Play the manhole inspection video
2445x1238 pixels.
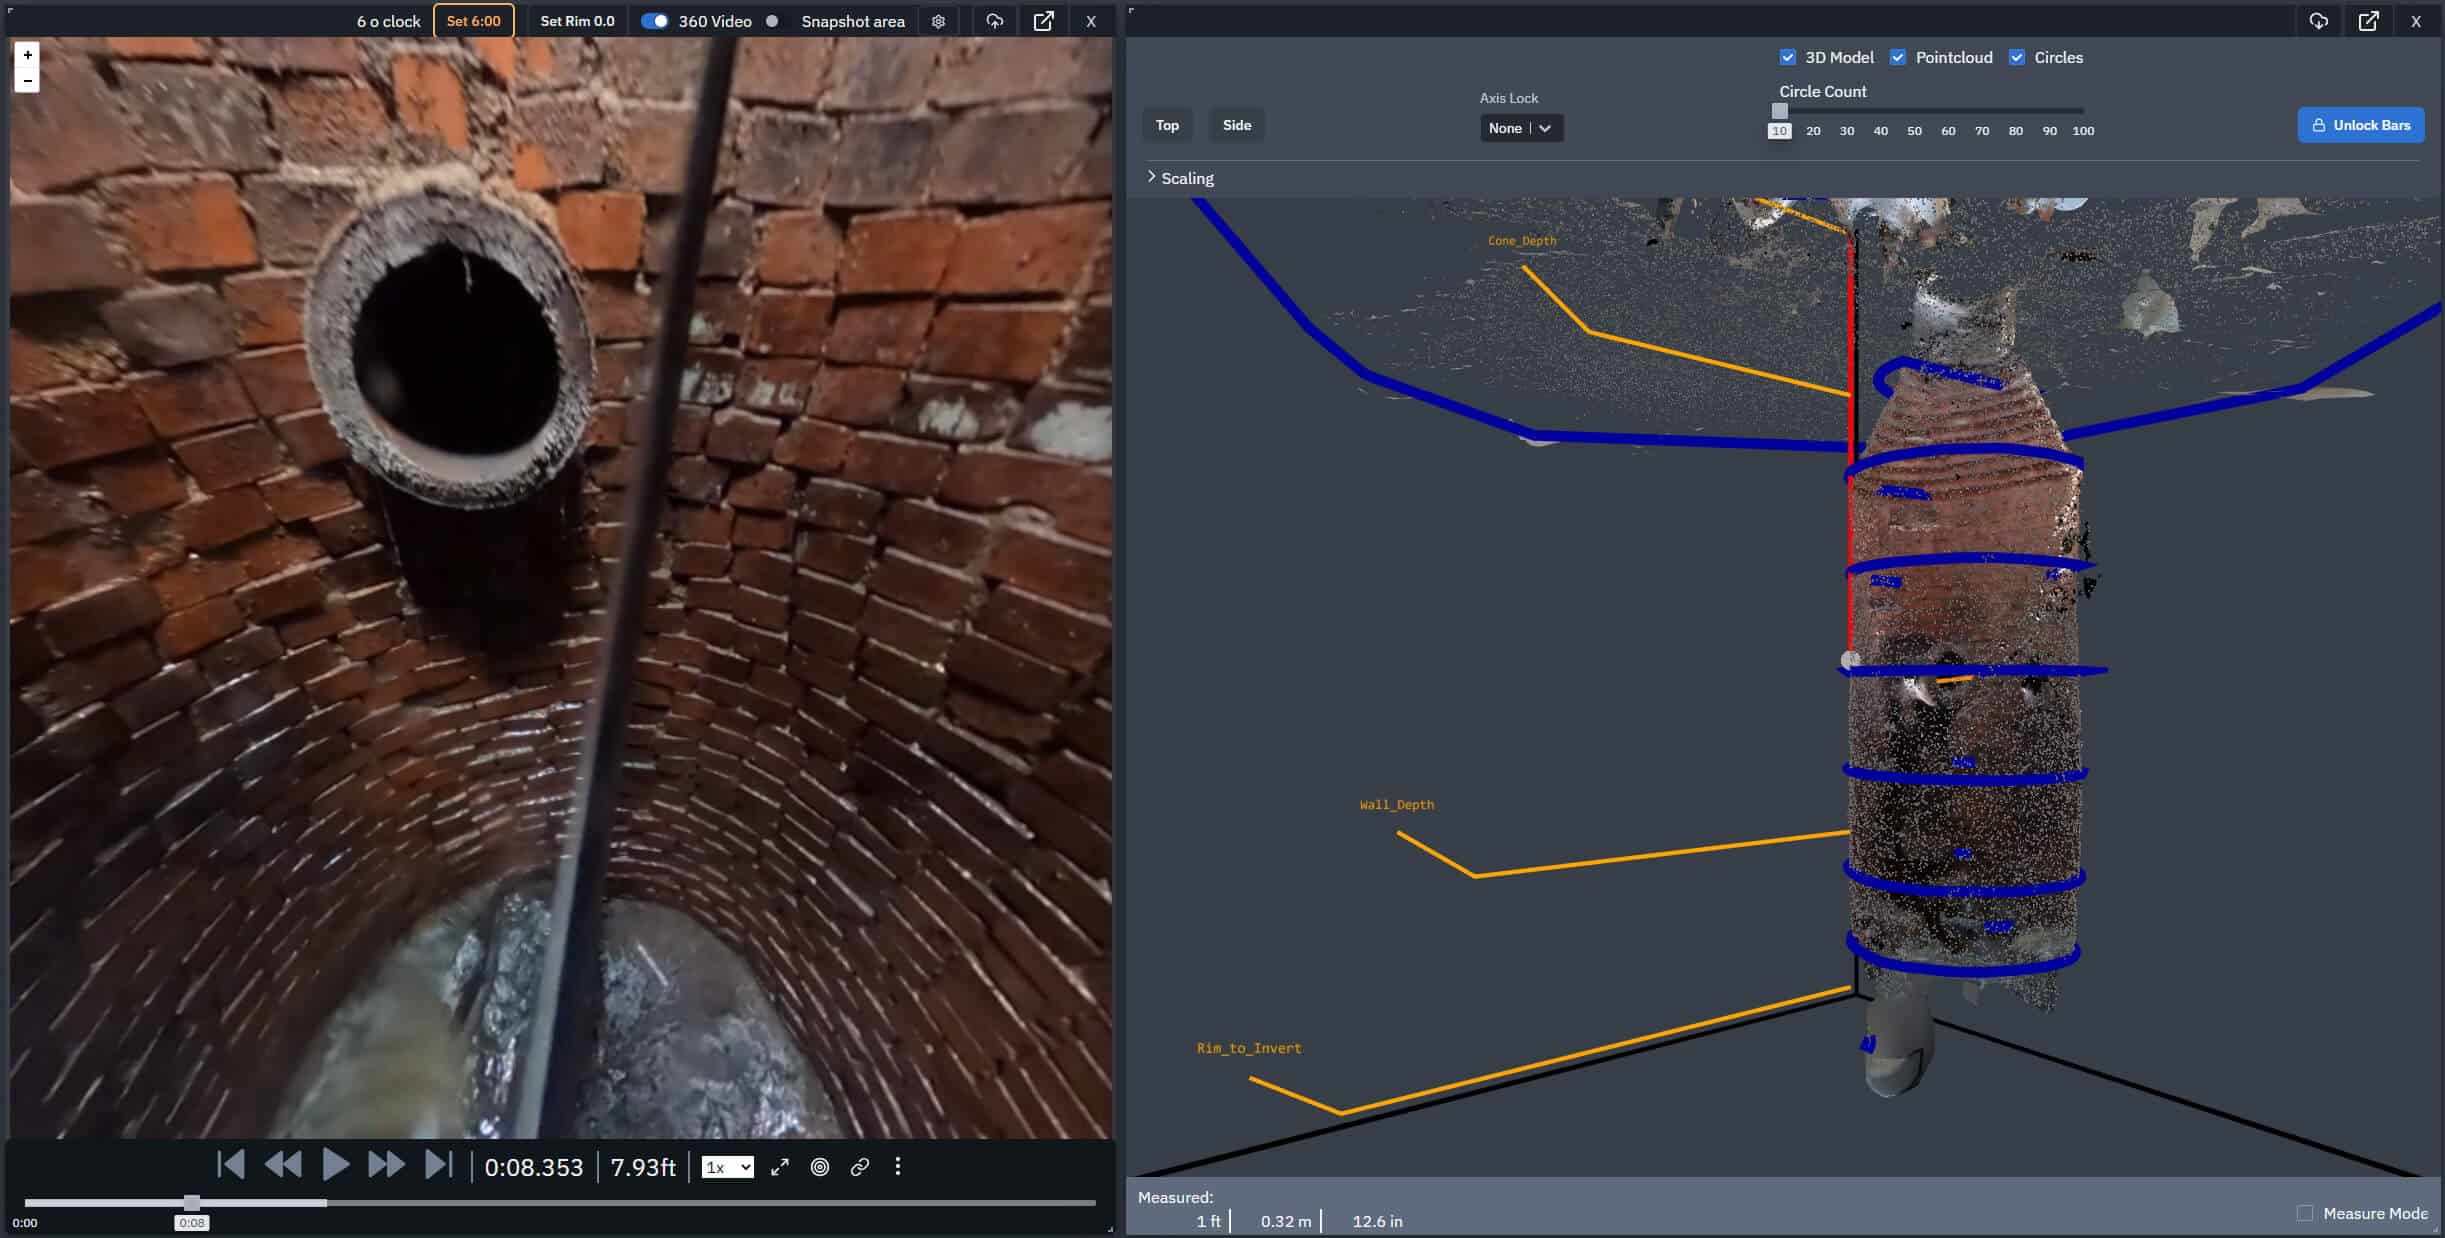coord(335,1166)
